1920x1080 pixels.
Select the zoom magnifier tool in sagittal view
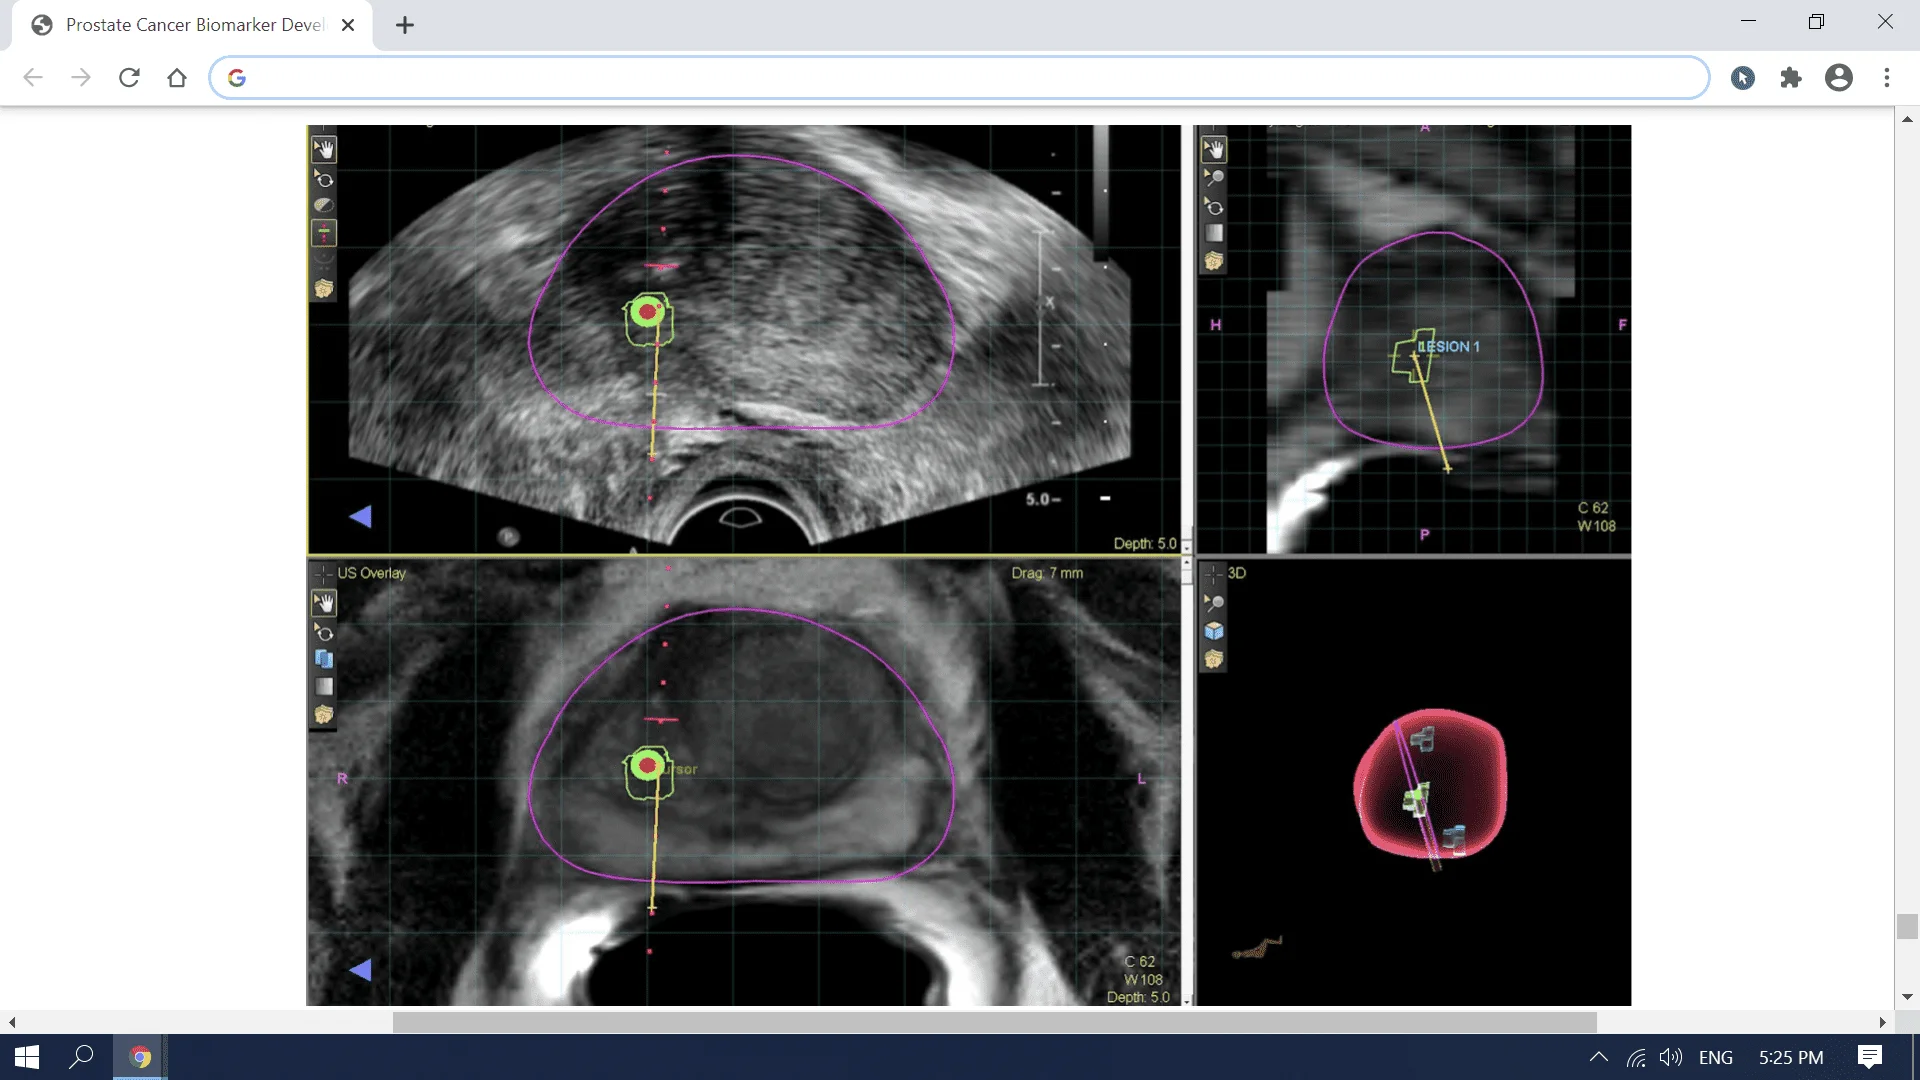coord(1213,178)
